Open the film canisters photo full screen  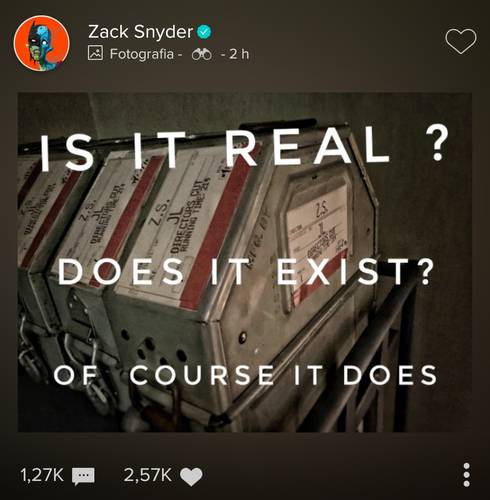click(245, 262)
